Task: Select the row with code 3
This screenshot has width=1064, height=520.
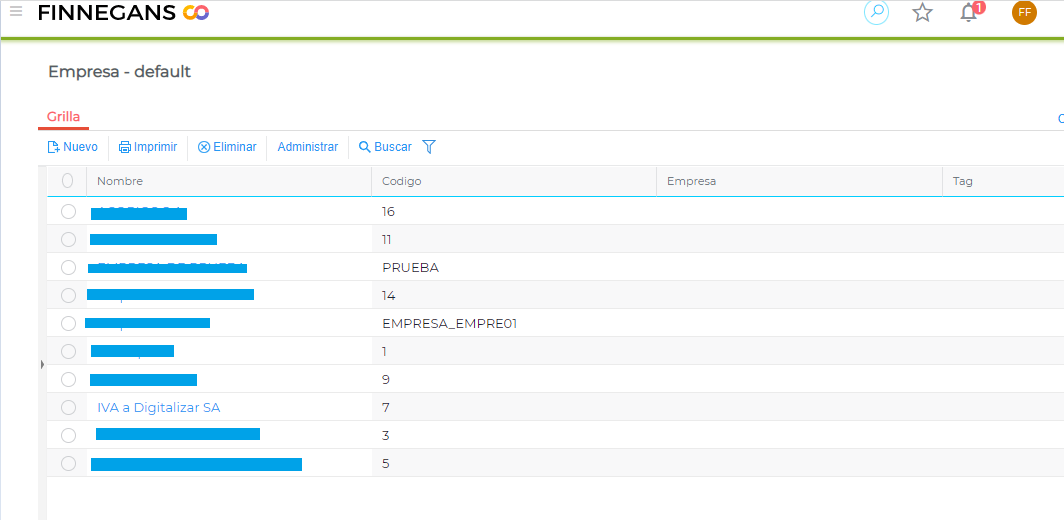Action: pyautogui.click(x=69, y=435)
